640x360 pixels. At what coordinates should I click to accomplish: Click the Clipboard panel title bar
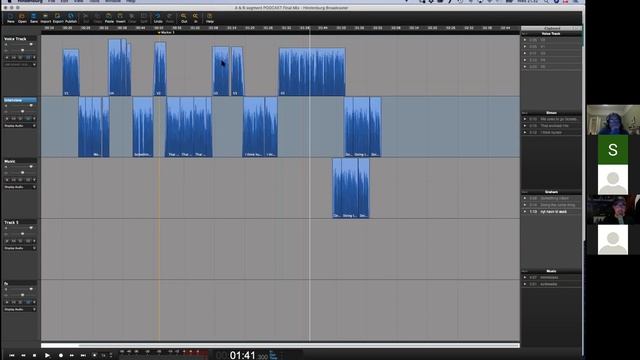[x=551, y=28]
